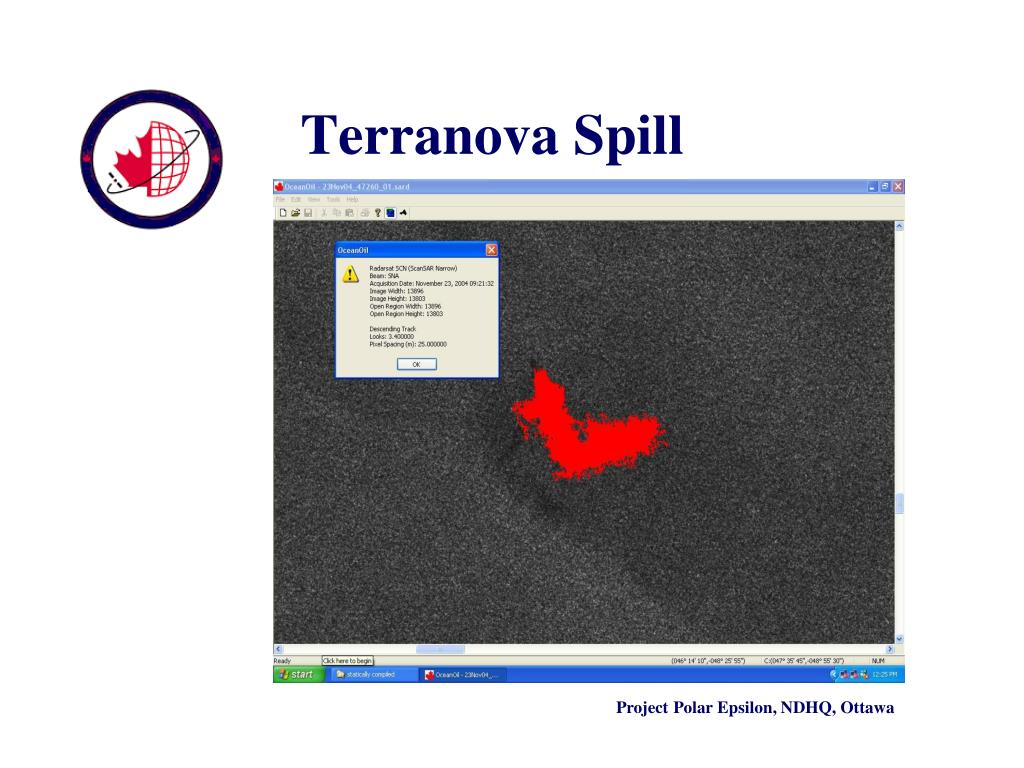Click the system tray expand arrow
This screenshot has height=768, width=1024.
click(x=833, y=675)
